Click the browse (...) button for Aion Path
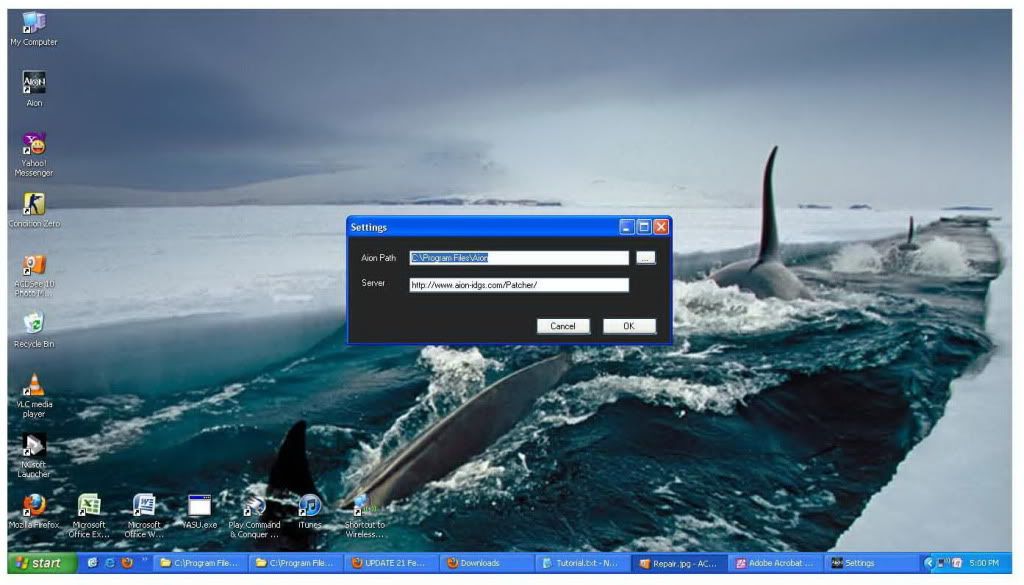The height and width of the screenshot is (585, 1024). pyautogui.click(x=645, y=258)
